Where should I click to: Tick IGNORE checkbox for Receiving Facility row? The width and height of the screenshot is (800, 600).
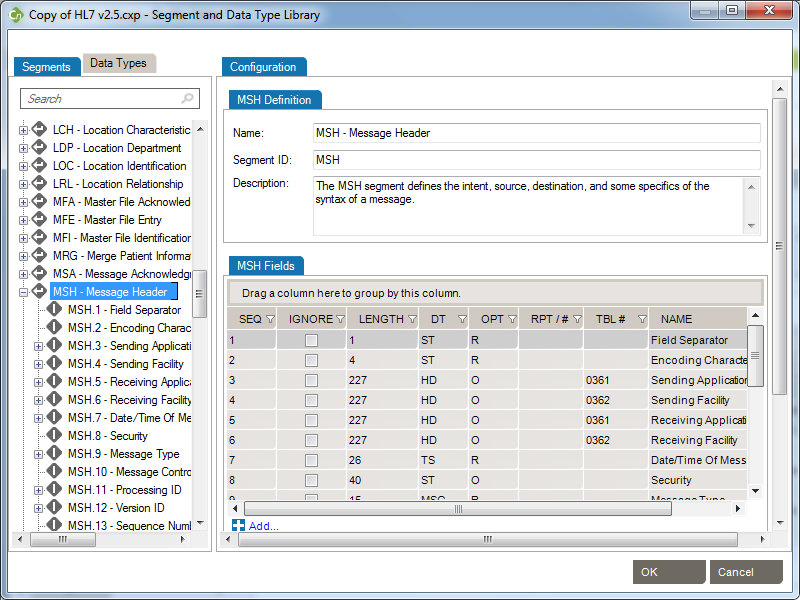pyautogui.click(x=311, y=440)
